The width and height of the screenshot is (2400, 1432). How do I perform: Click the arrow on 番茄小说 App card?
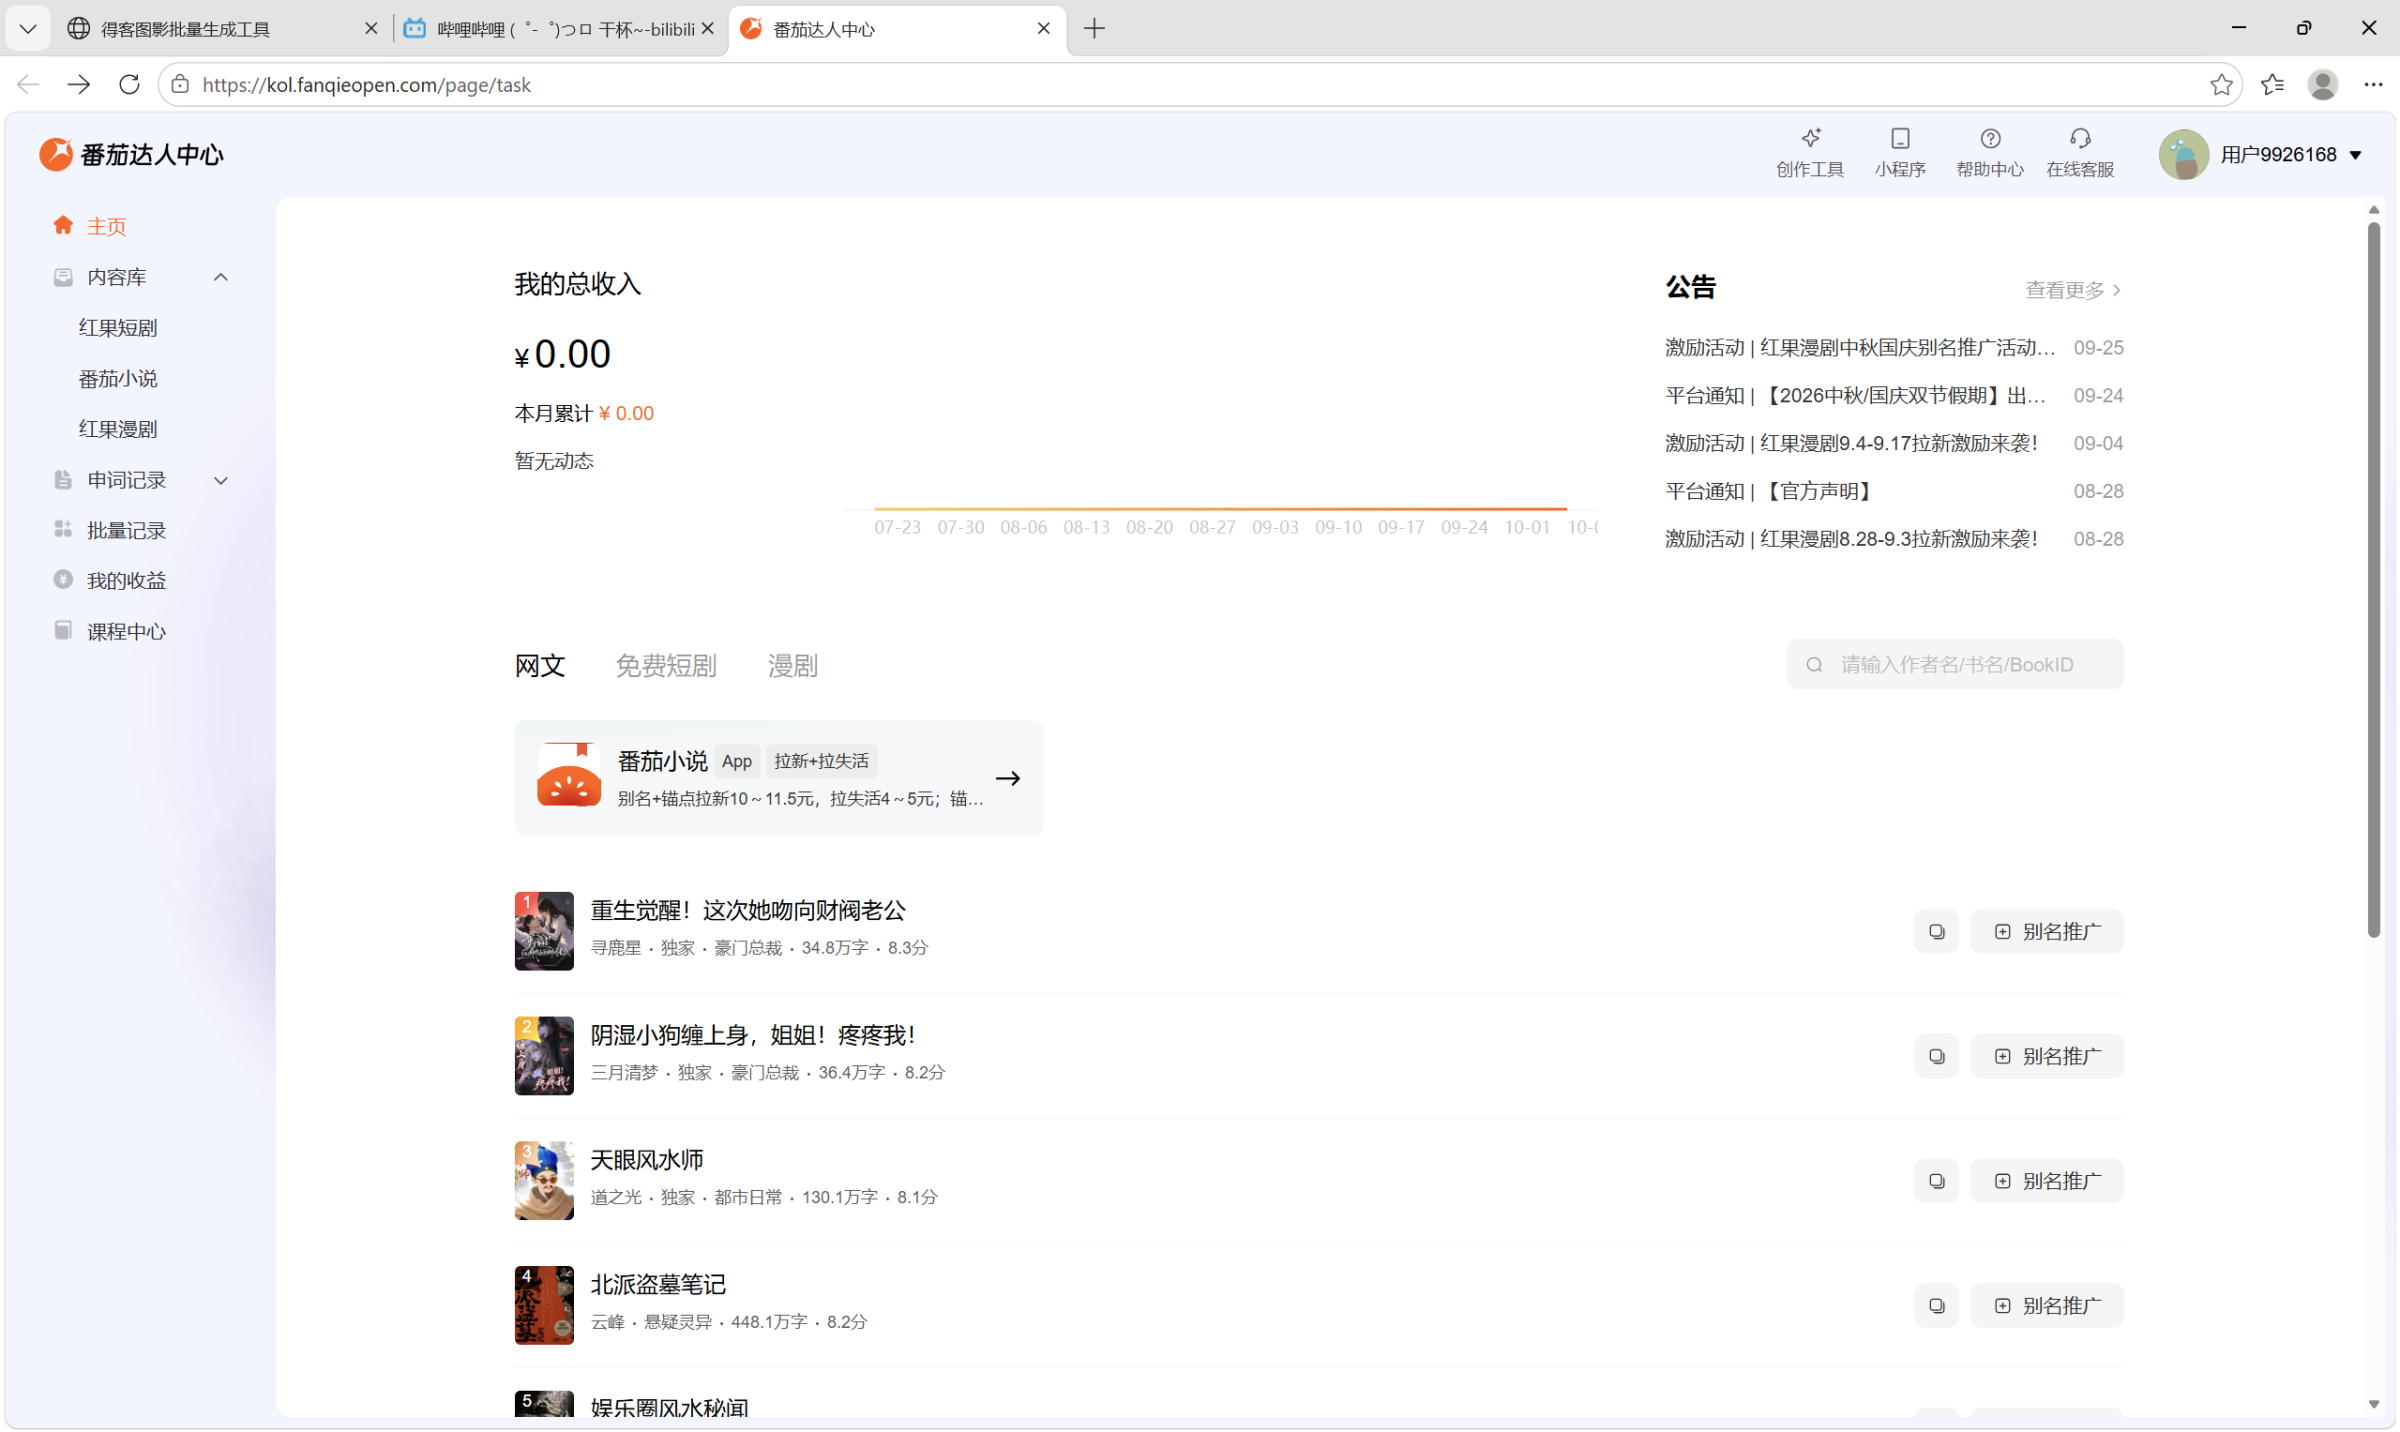(1007, 778)
